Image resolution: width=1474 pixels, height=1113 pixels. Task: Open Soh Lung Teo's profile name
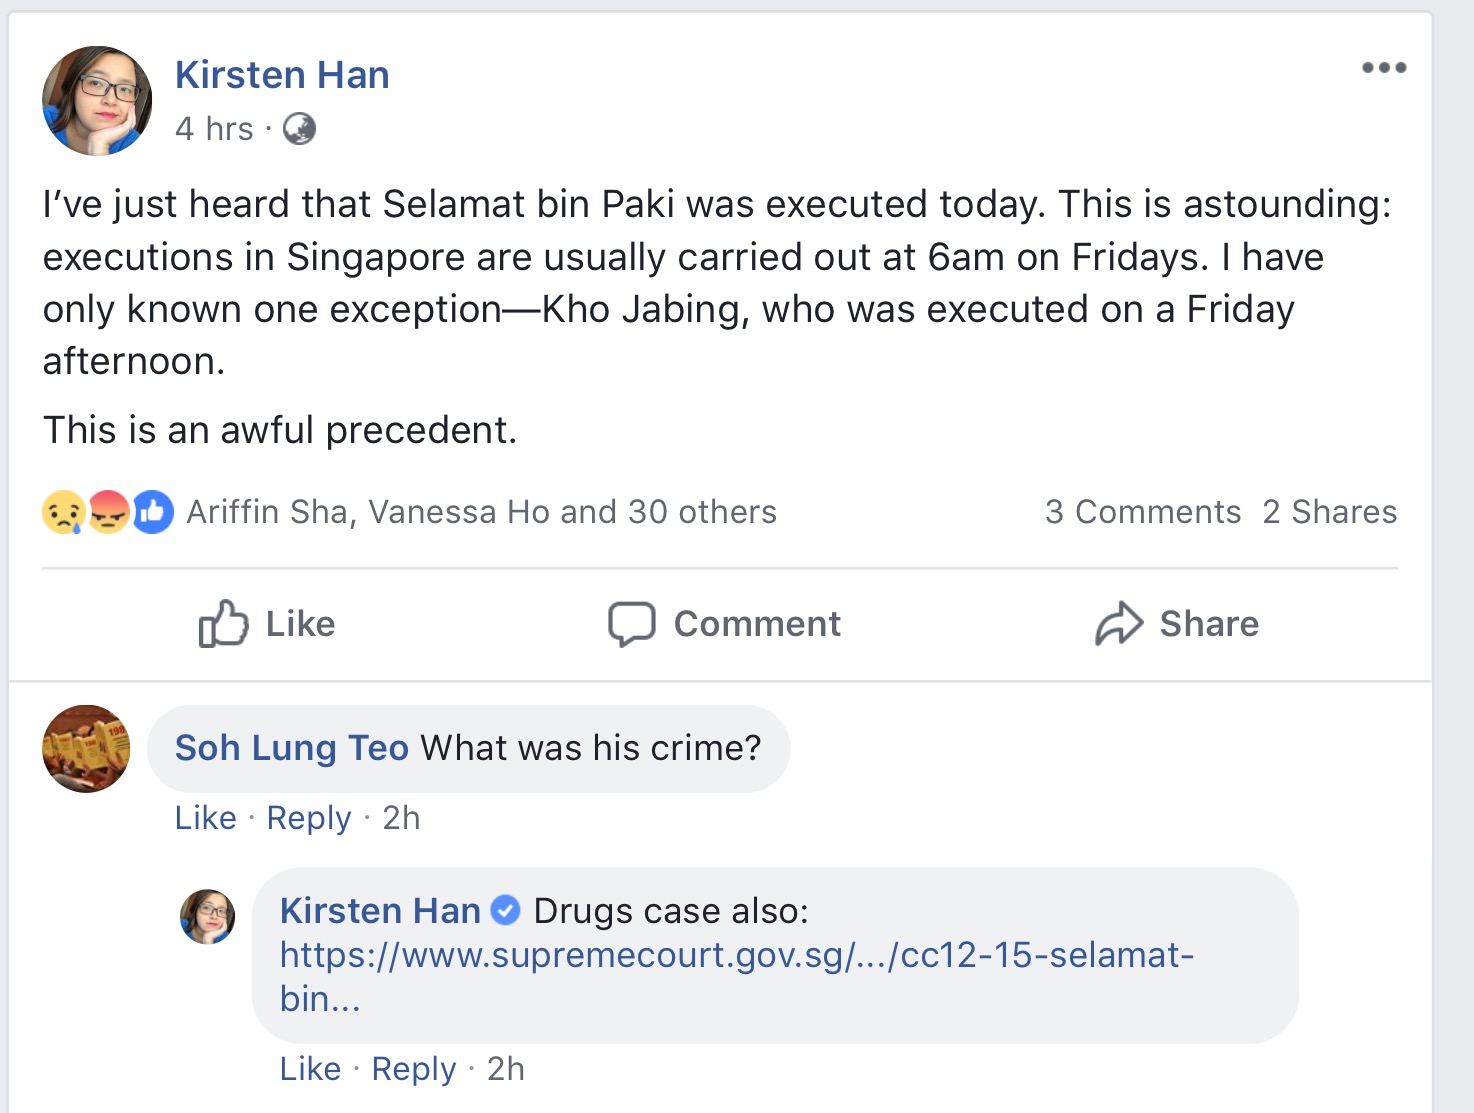tap(291, 748)
